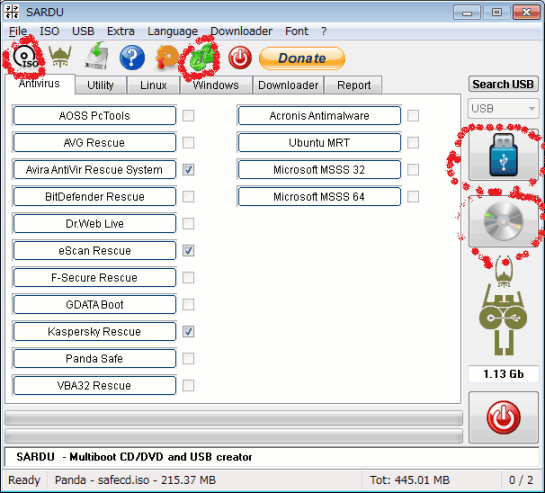545x493 pixels.
Task: Click the orange disc burn toolbar icon
Action: point(167,56)
